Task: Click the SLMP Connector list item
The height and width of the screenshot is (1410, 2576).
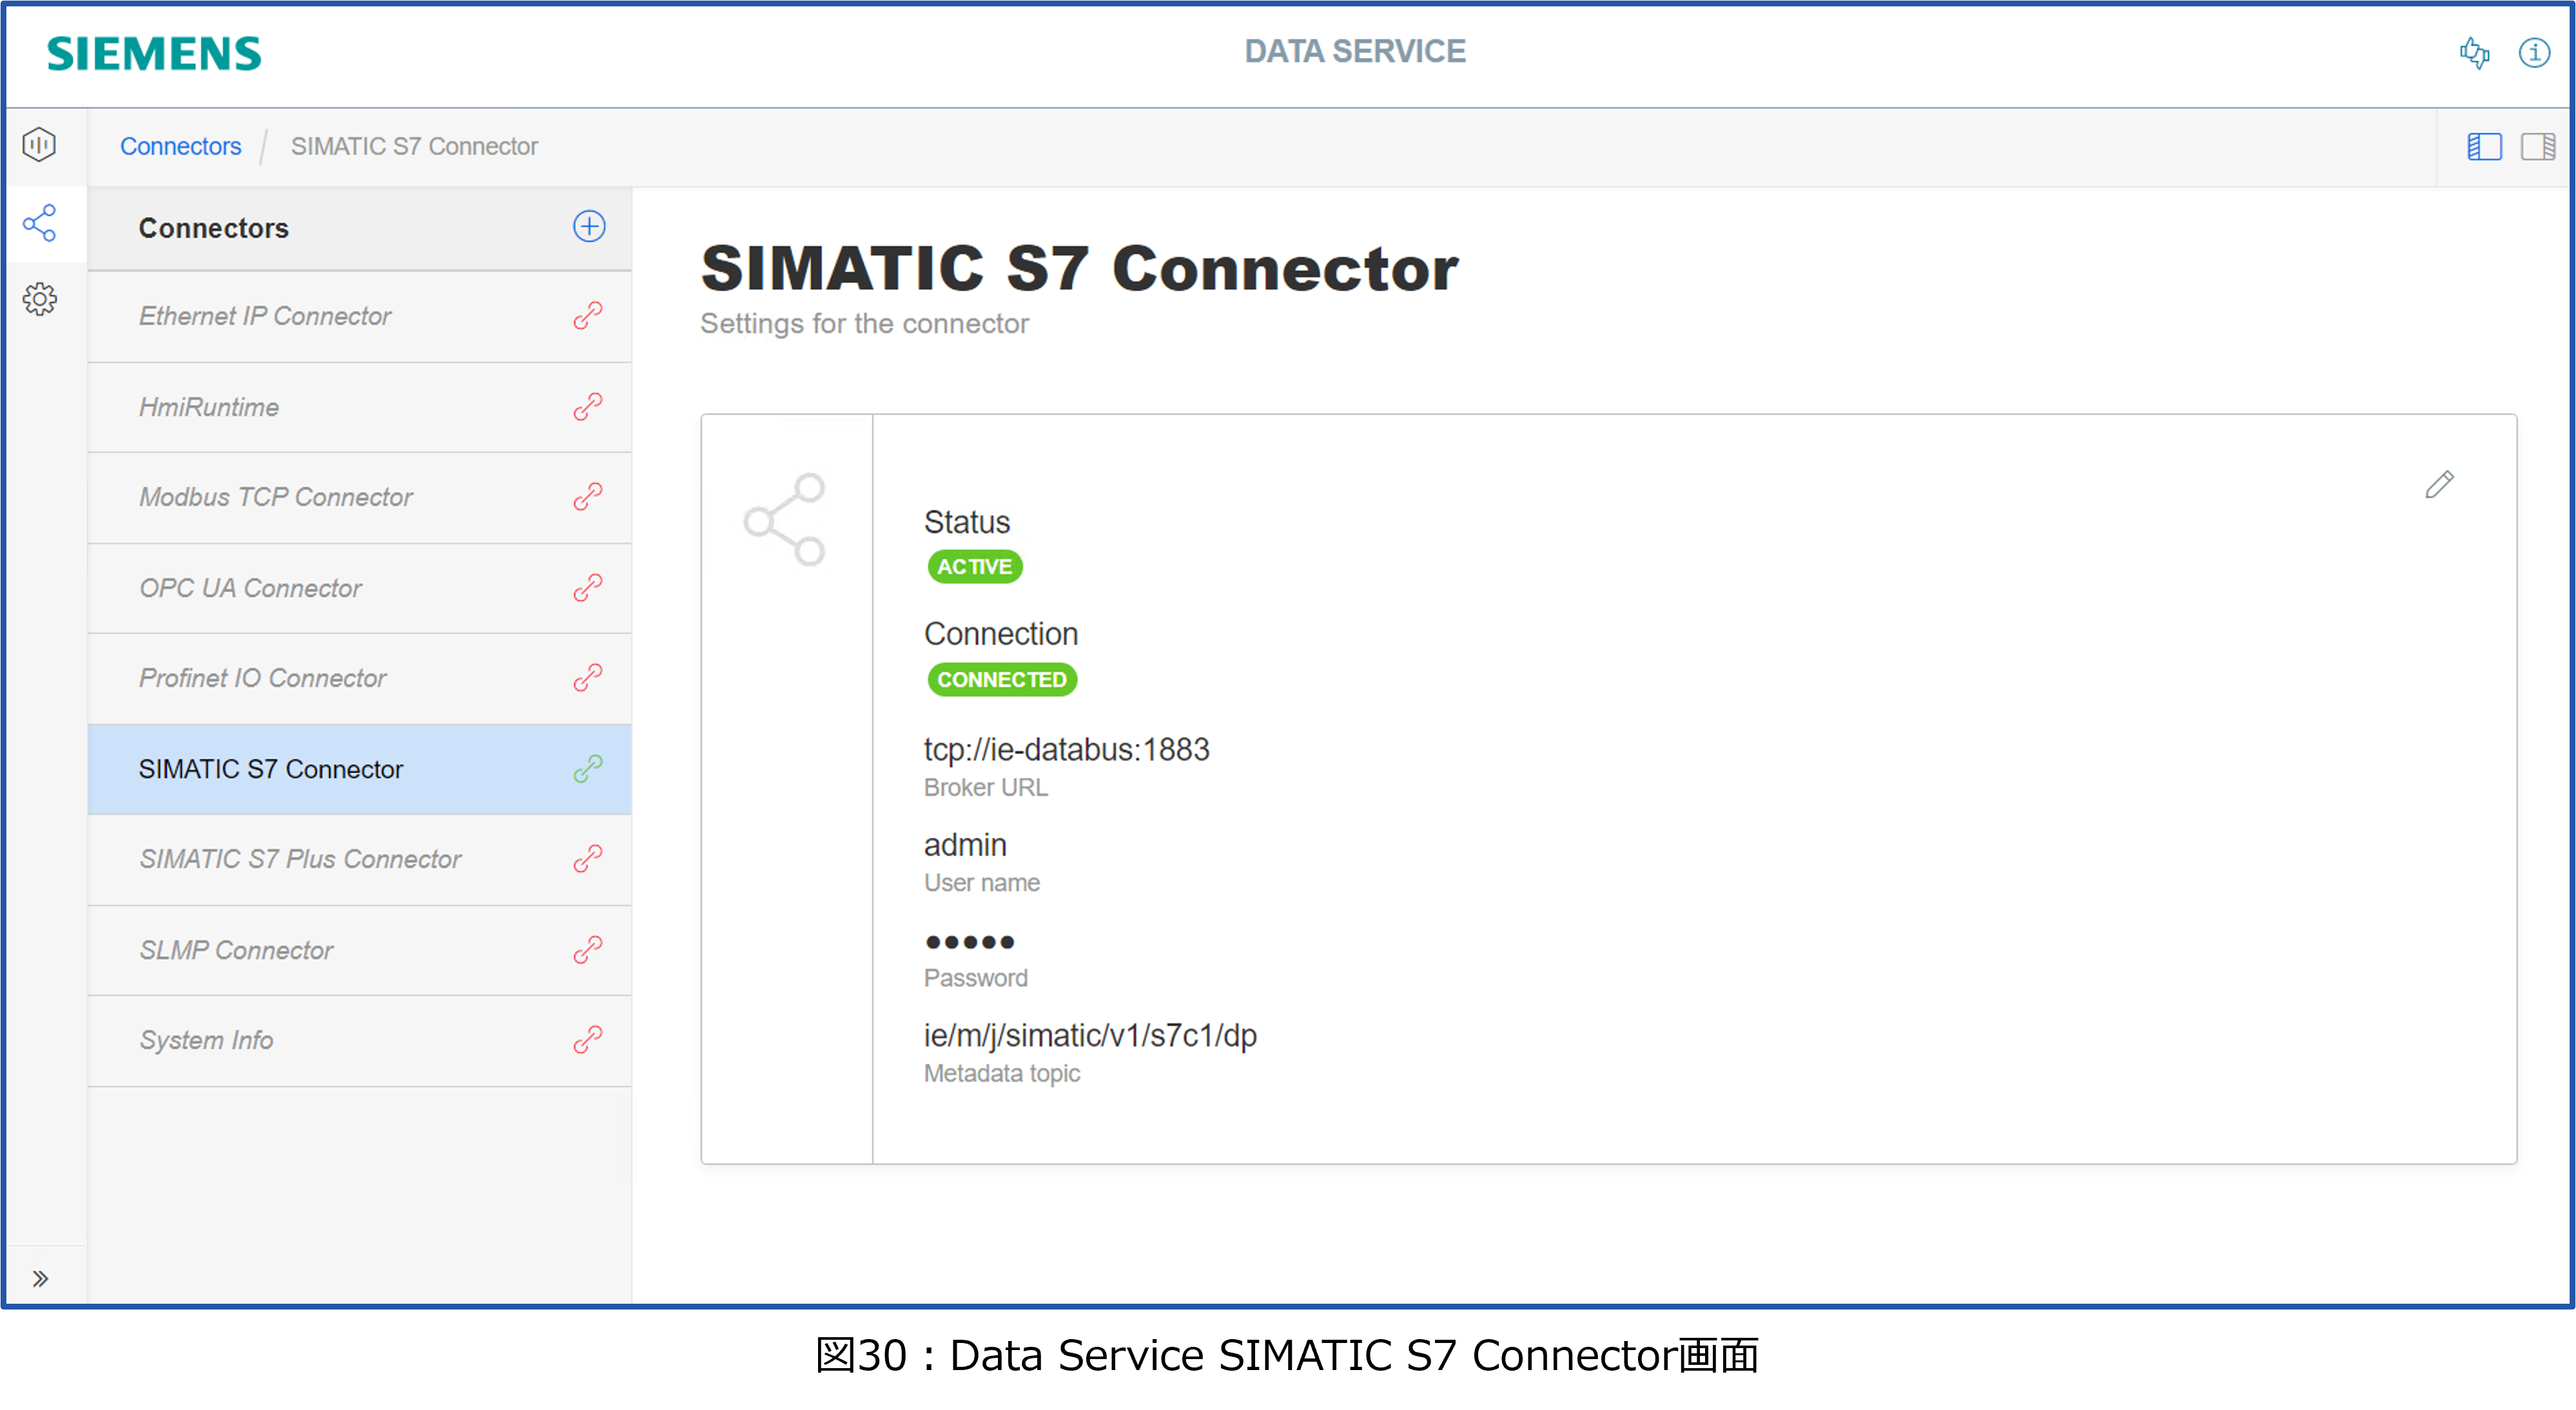Action: coord(236,950)
